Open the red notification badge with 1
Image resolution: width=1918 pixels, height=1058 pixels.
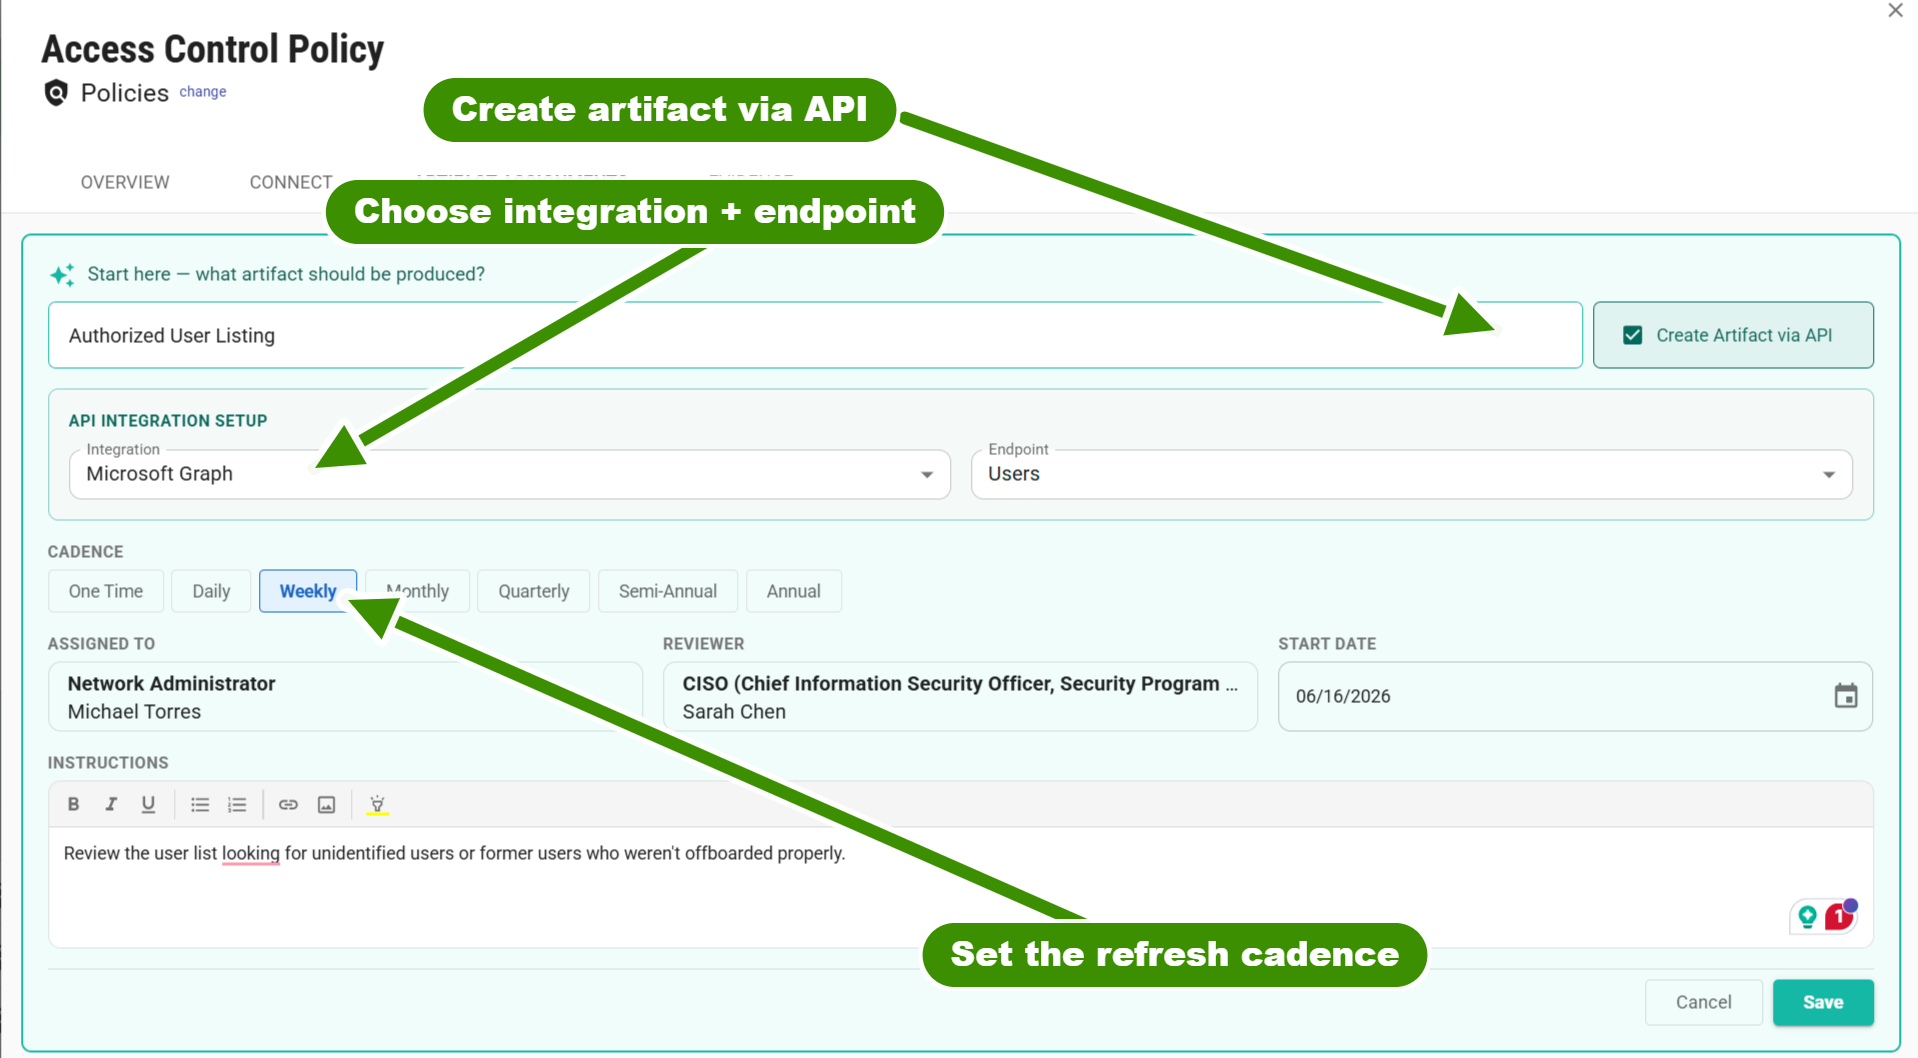1840,915
